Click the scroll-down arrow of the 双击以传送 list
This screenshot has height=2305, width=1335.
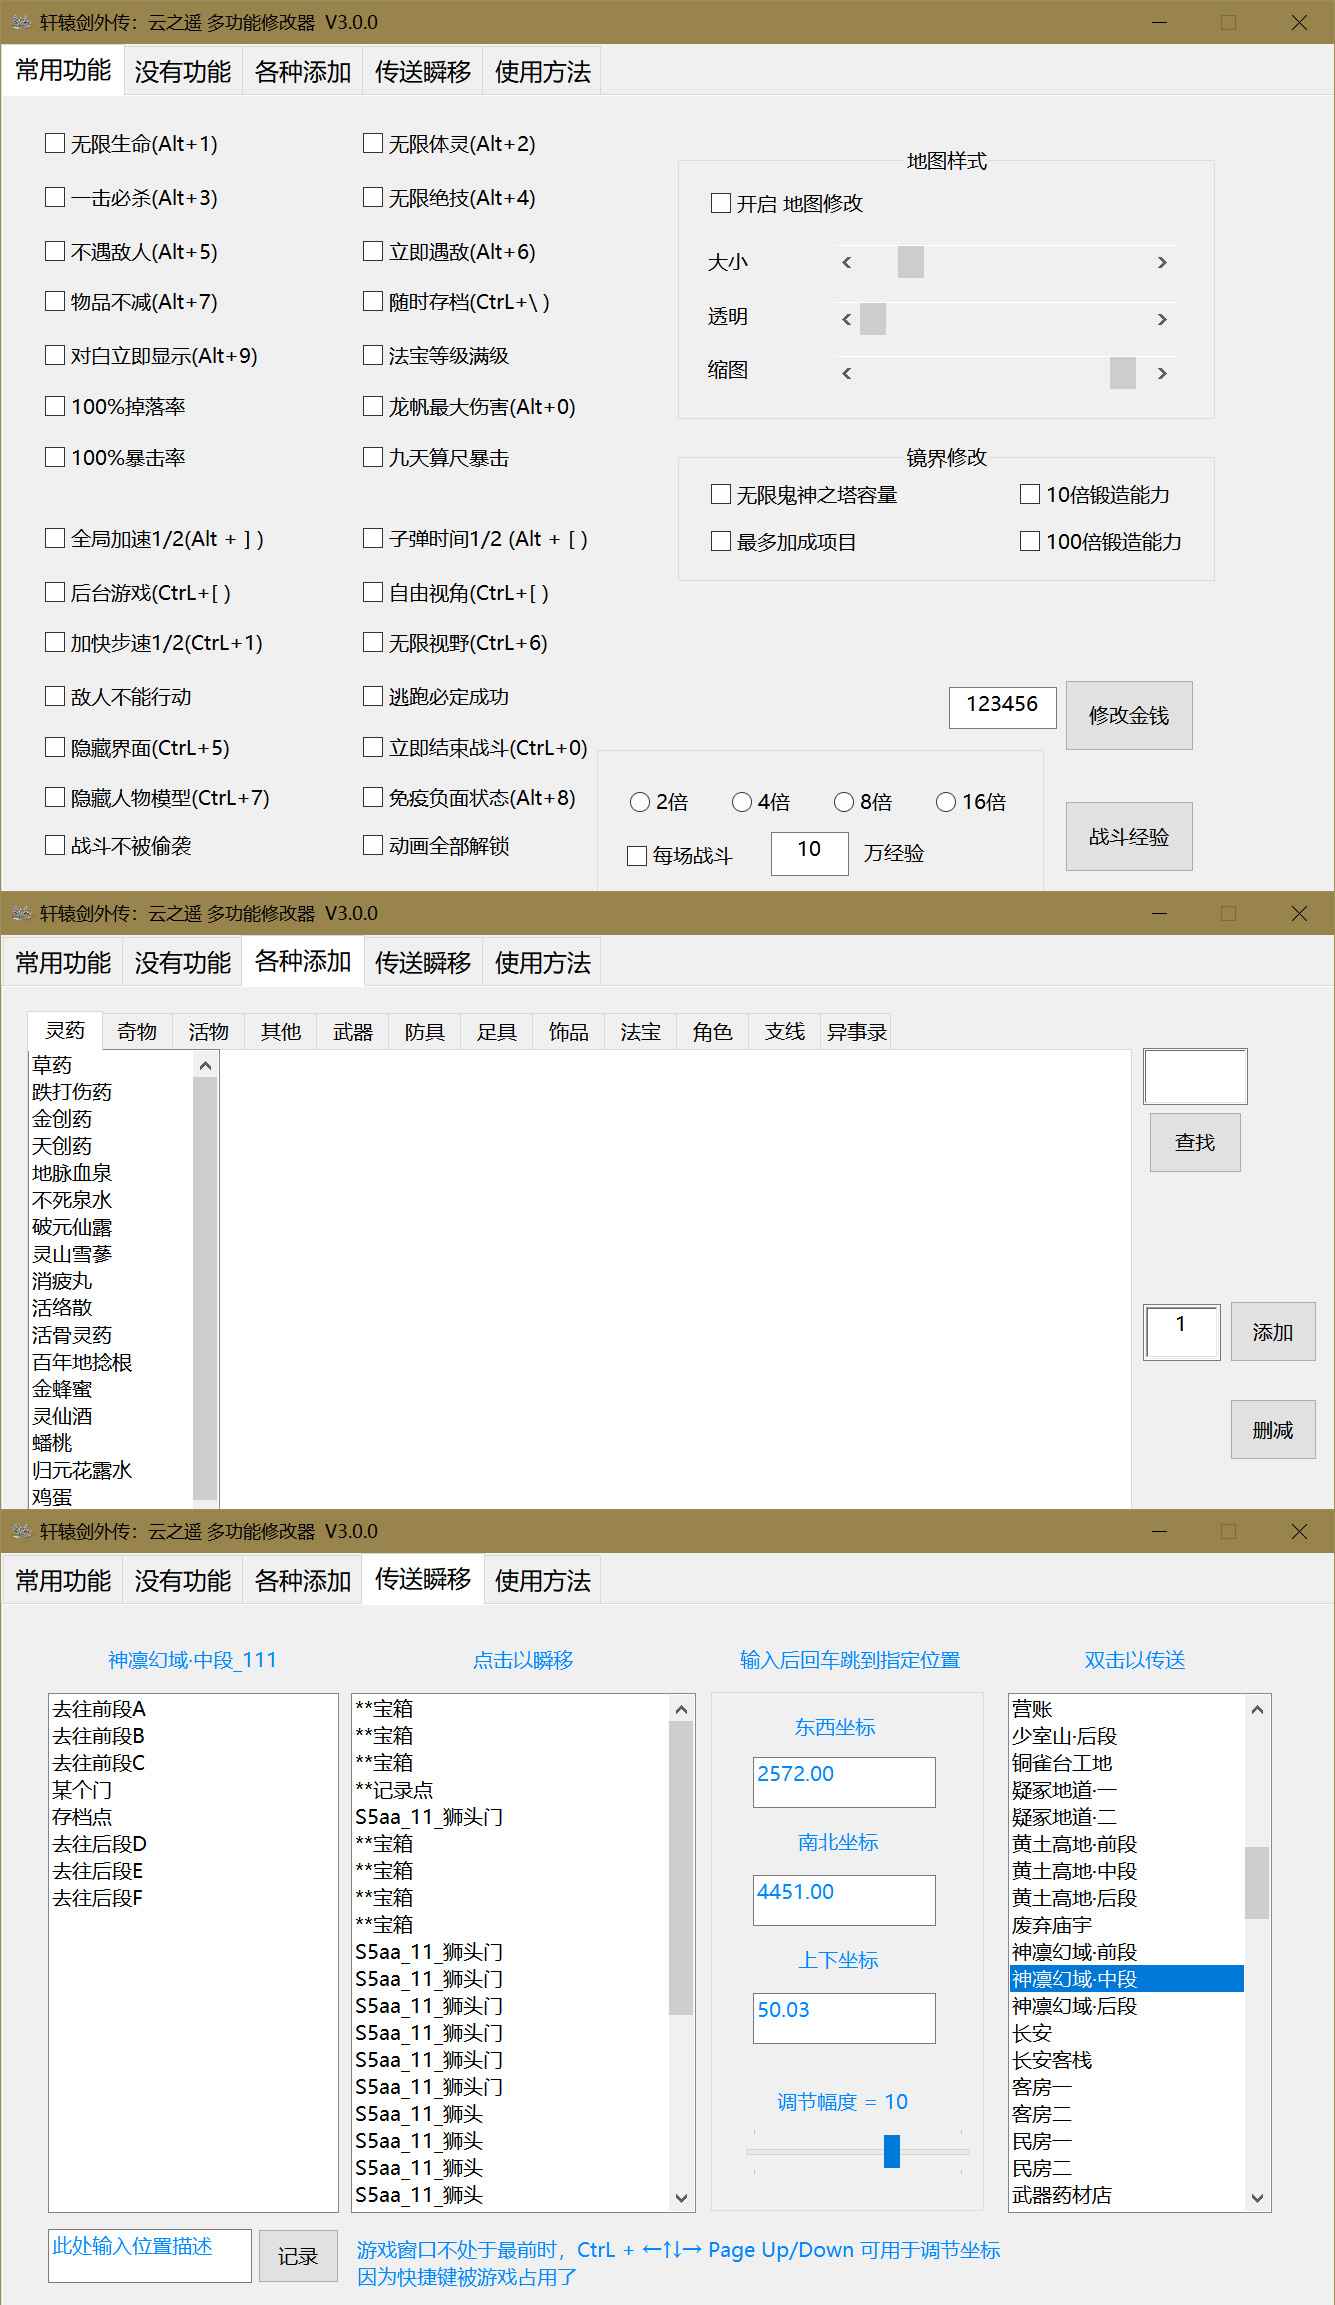click(x=1257, y=2197)
